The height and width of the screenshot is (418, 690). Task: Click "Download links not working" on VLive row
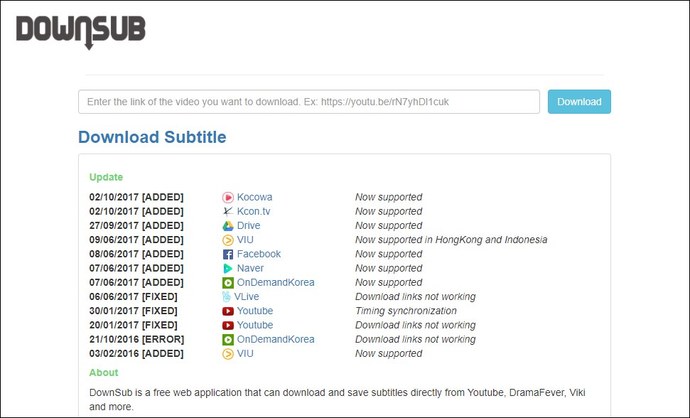(x=415, y=297)
